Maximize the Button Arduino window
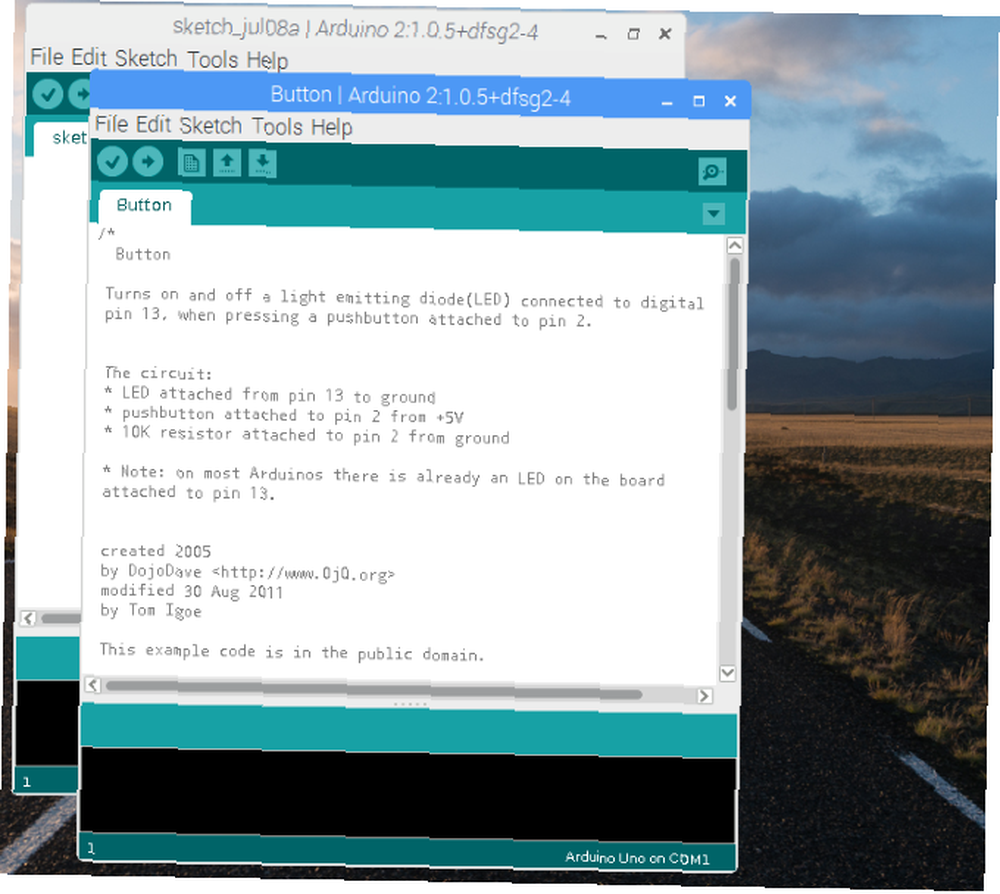 [699, 101]
